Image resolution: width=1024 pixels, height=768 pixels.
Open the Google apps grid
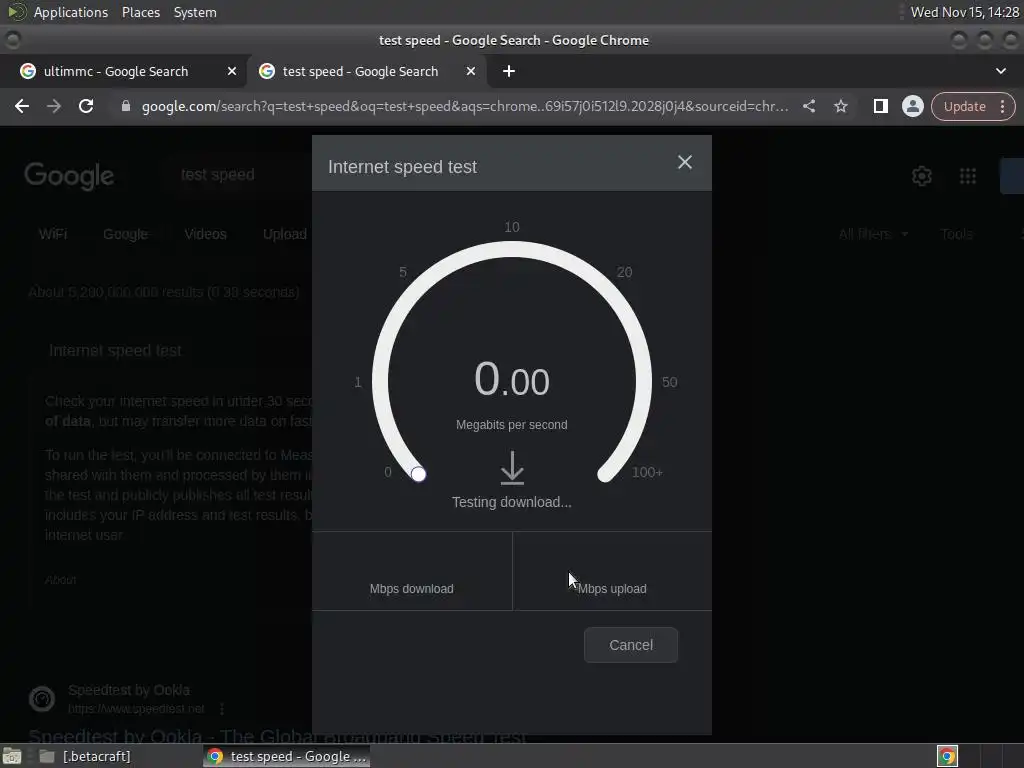coord(968,176)
